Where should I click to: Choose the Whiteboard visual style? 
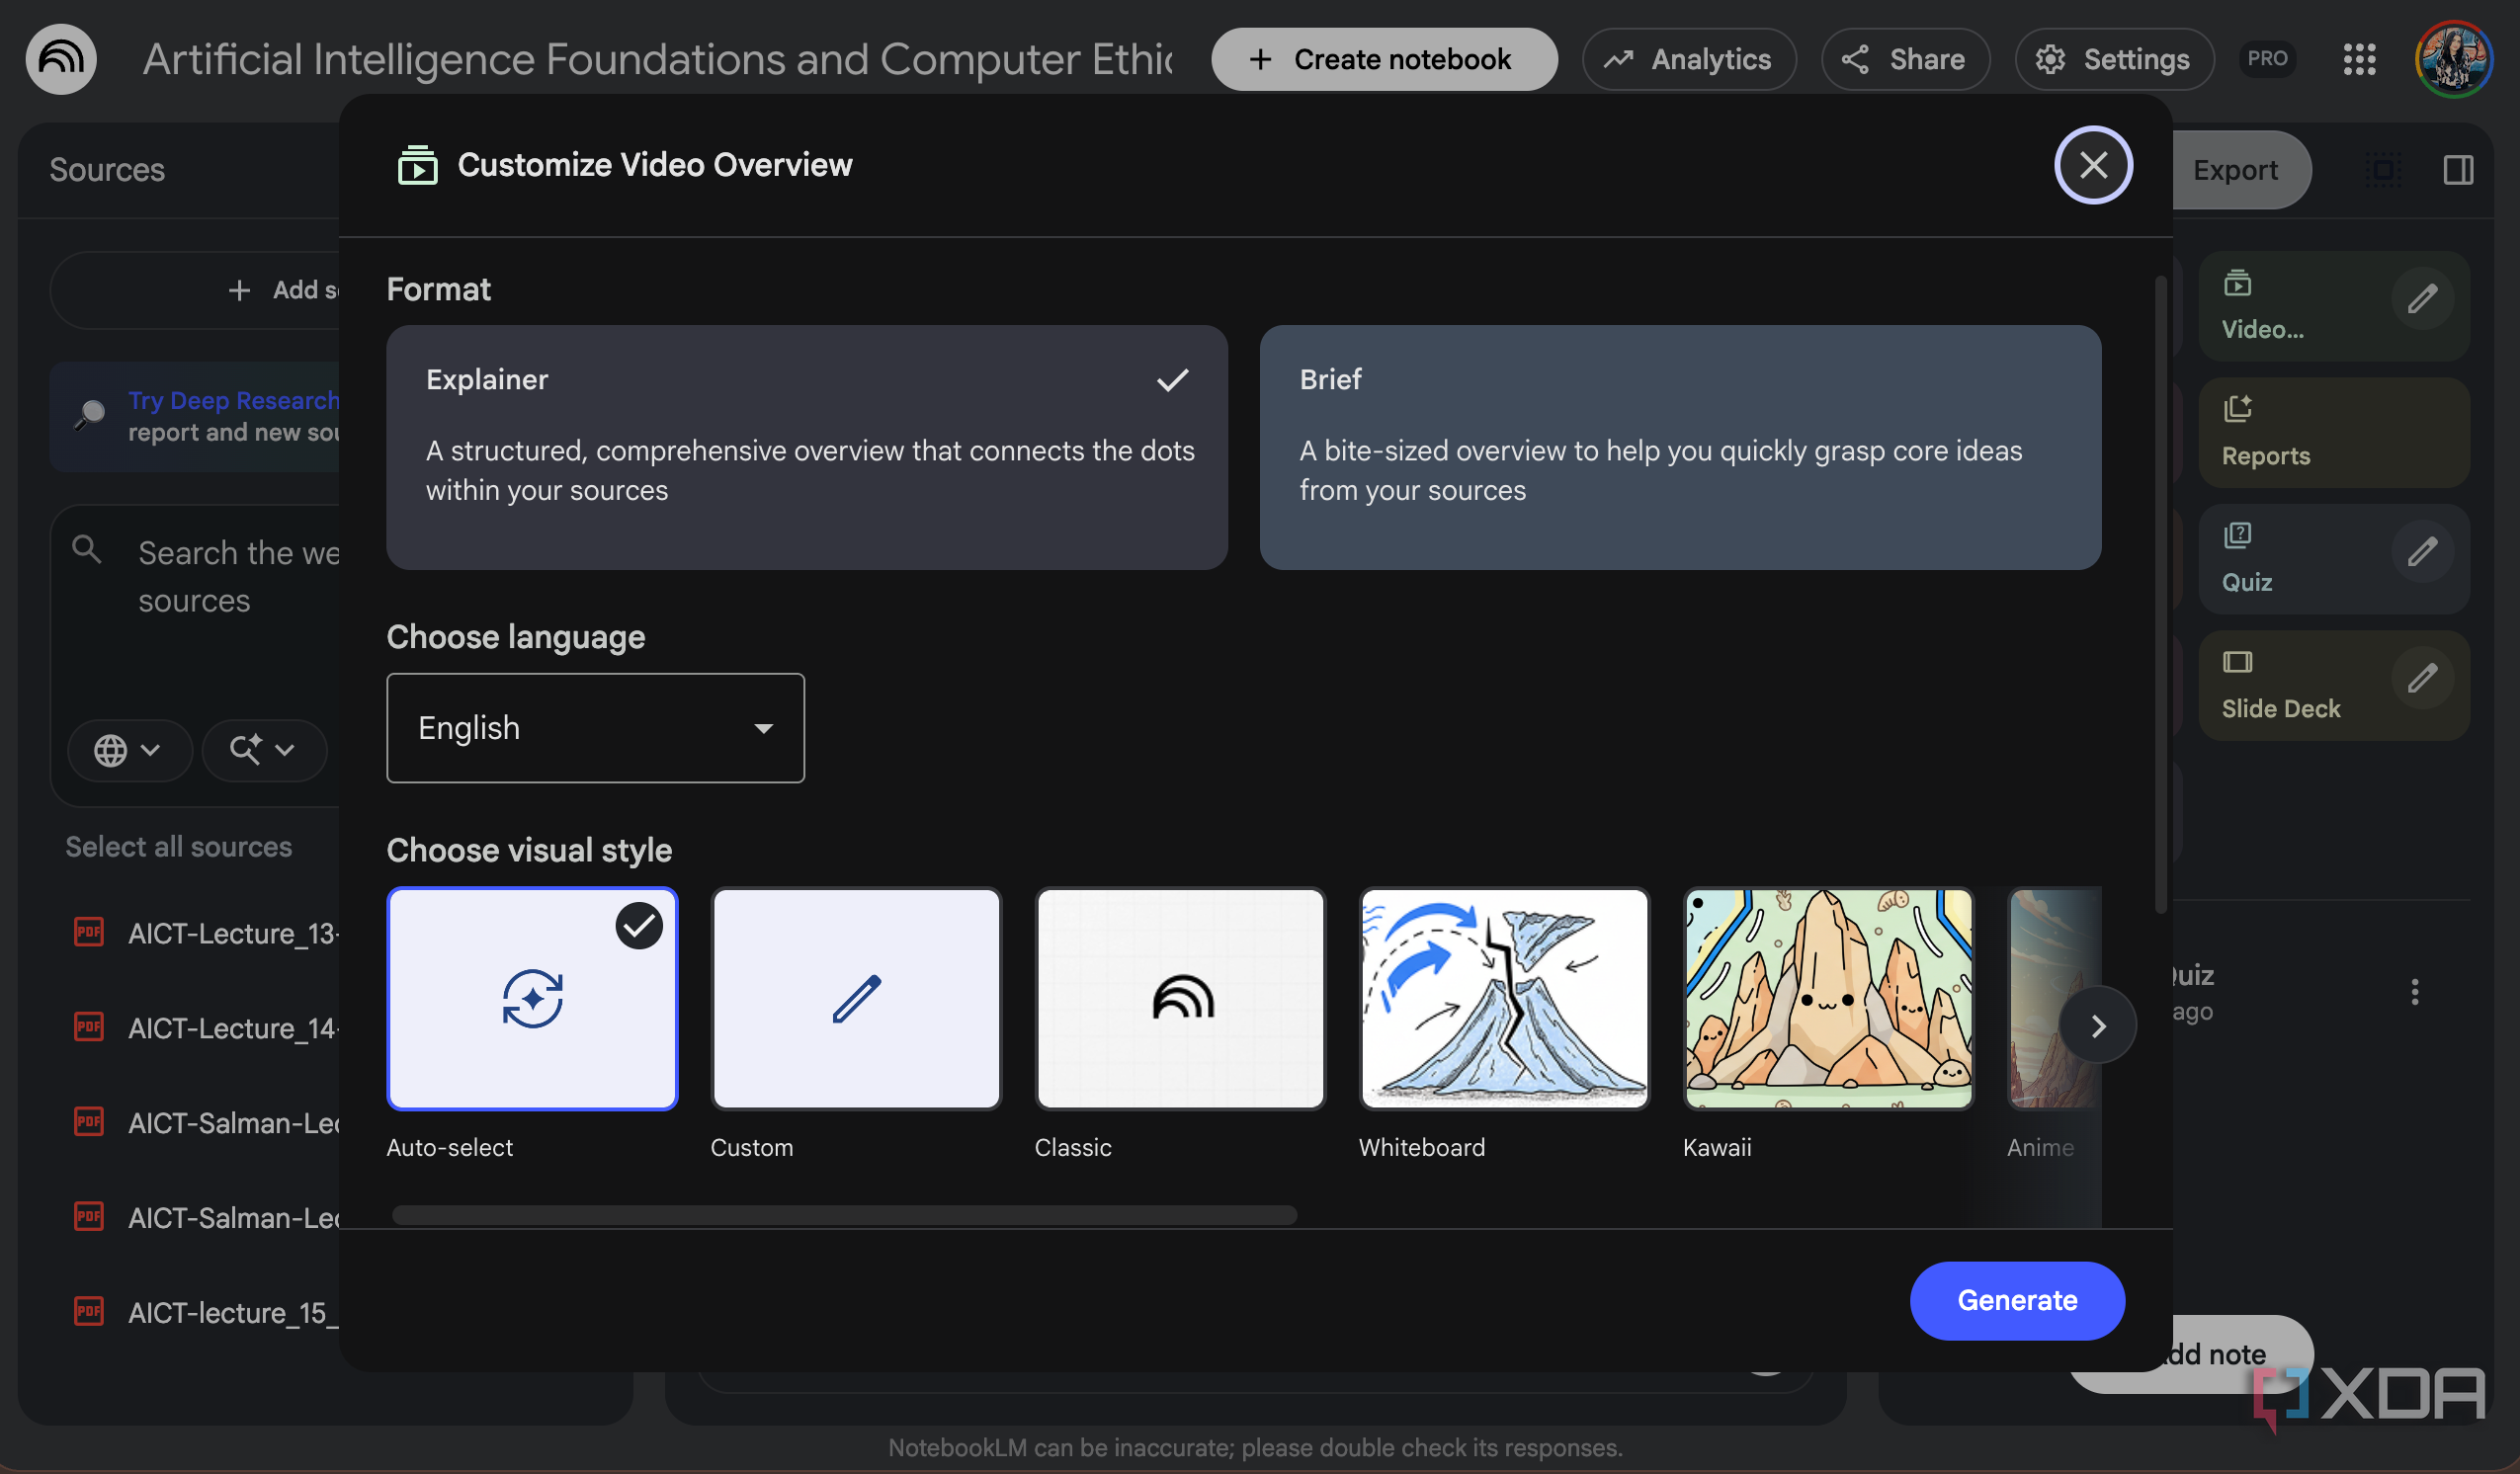pos(1504,998)
